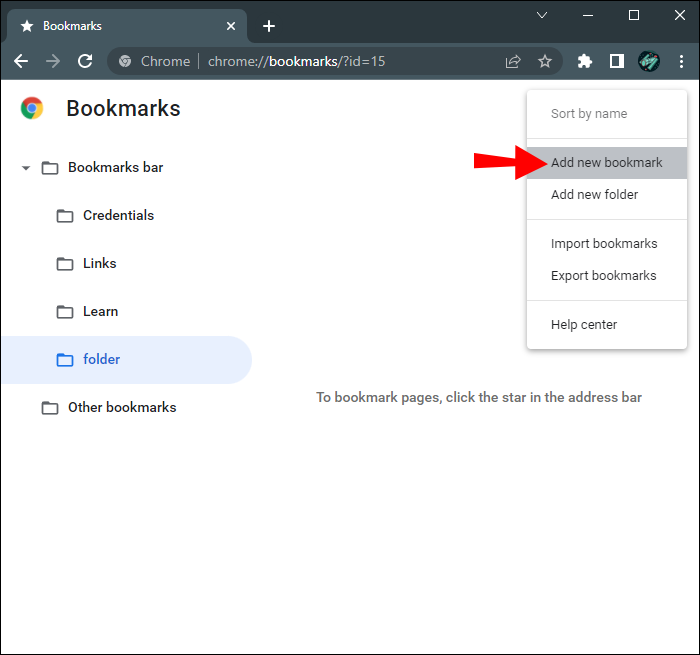Open a new tab with plus button
Viewport: 700px width, 655px height.
(x=268, y=26)
